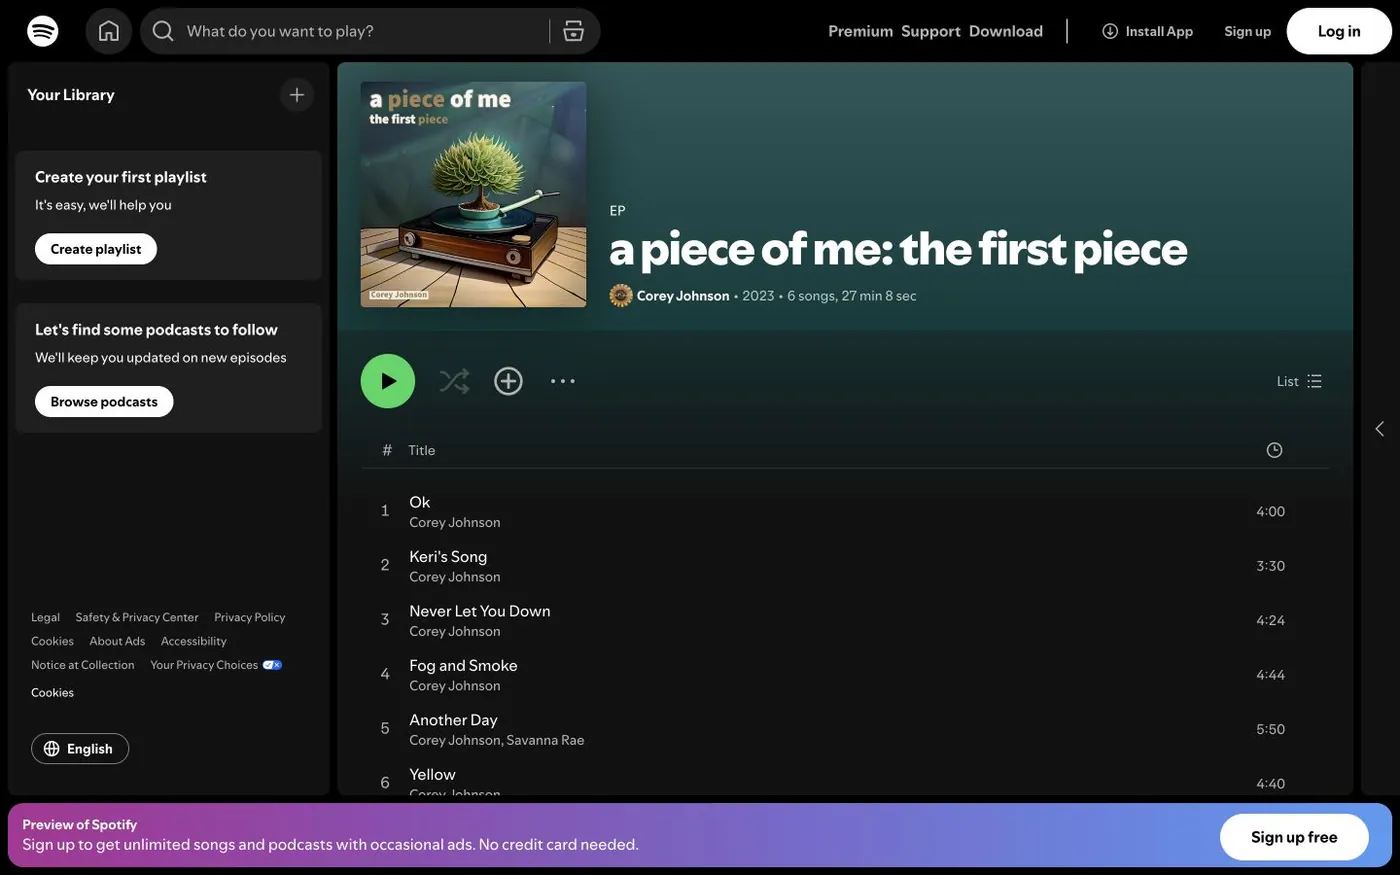This screenshot has width=1400, height=875.
Task: Click the 5:50 duration of Another Day
Action: pos(1271,729)
